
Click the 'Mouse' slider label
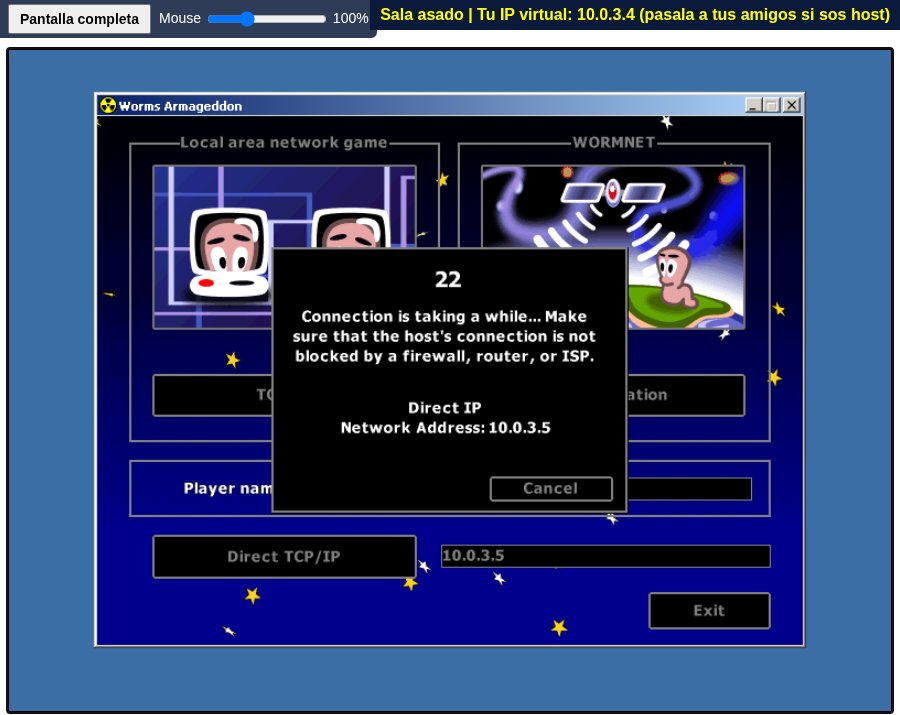coord(180,18)
